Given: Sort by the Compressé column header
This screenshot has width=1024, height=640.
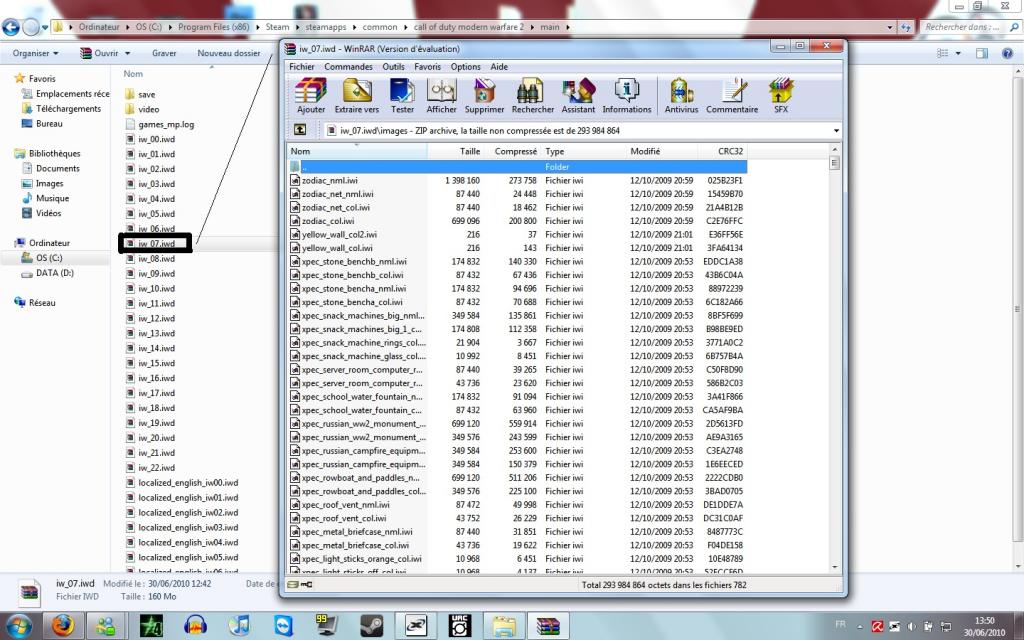Looking at the screenshot, I should point(513,151).
